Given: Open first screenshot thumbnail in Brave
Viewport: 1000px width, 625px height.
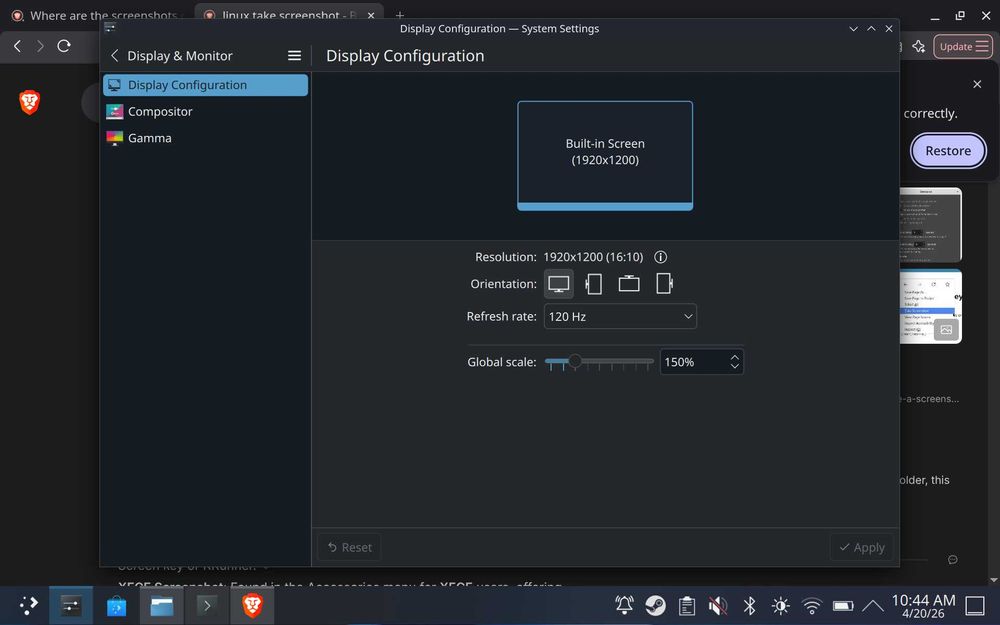Looking at the screenshot, I should pyautogui.click(x=930, y=224).
